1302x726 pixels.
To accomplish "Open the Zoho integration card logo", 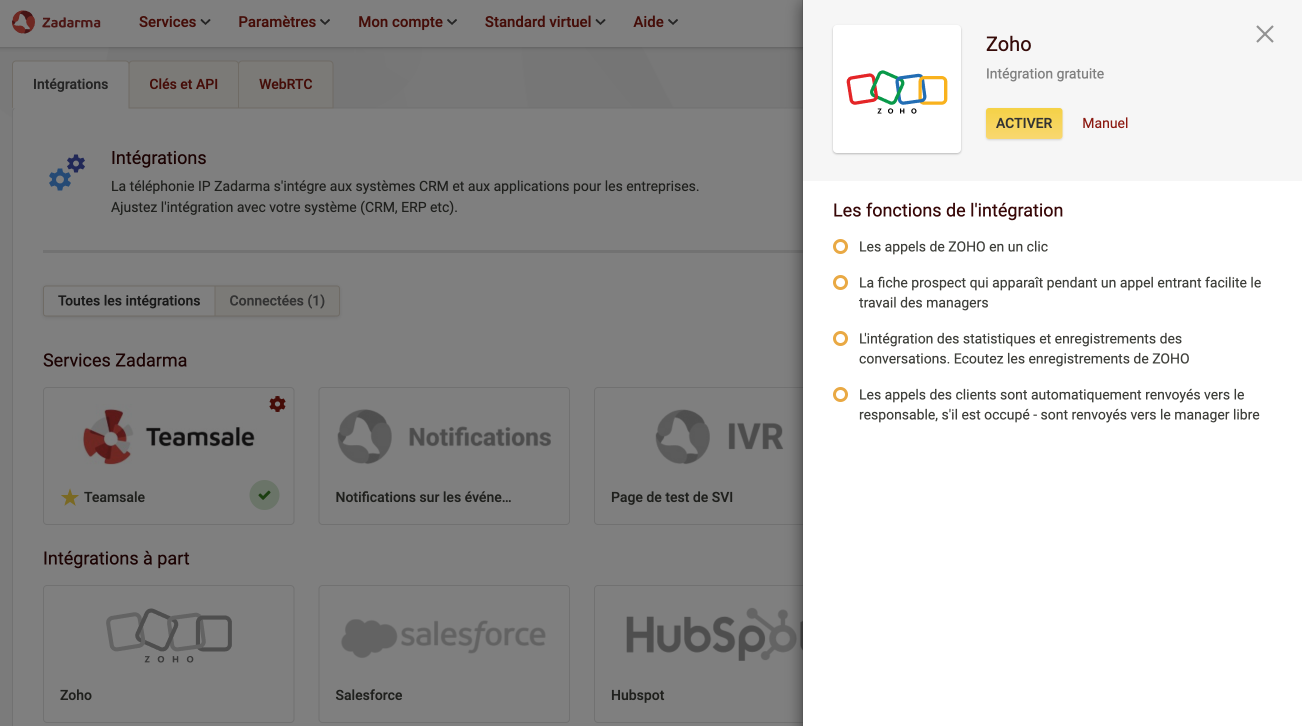I will 169,636.
